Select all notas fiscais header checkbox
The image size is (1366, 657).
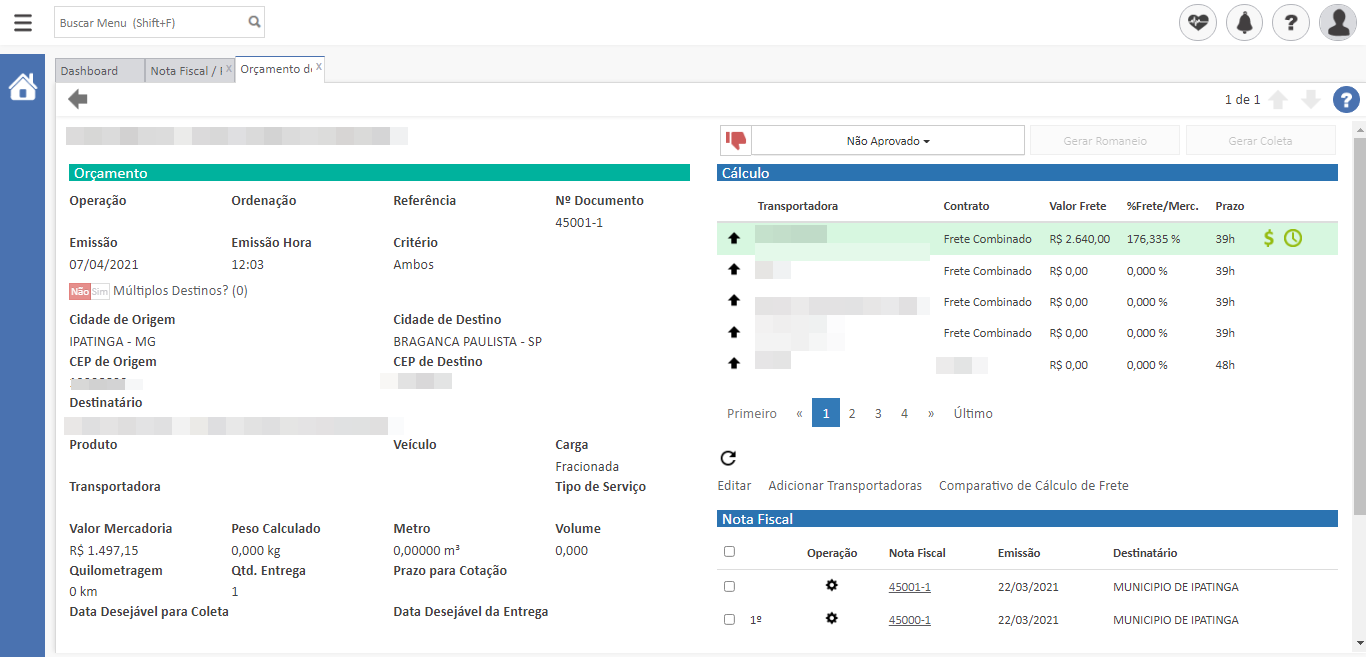[x=729, y=552]
